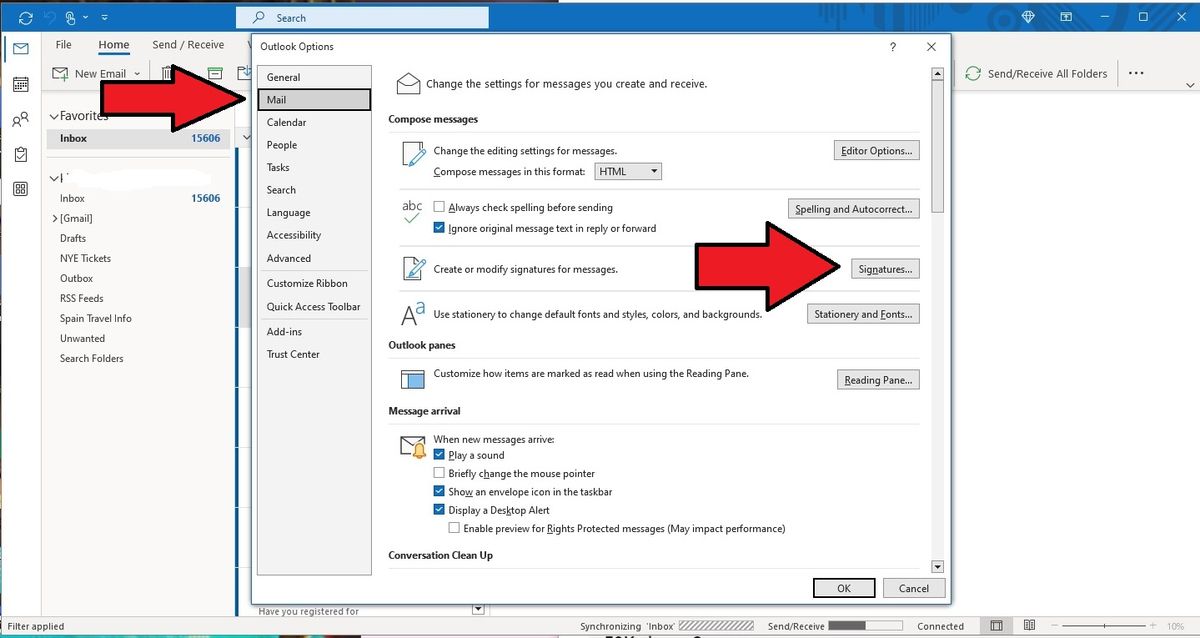Click the signature pen icon
Image resolution: width=1200 pixels, height=638 pixels.
tap(412, 268)
